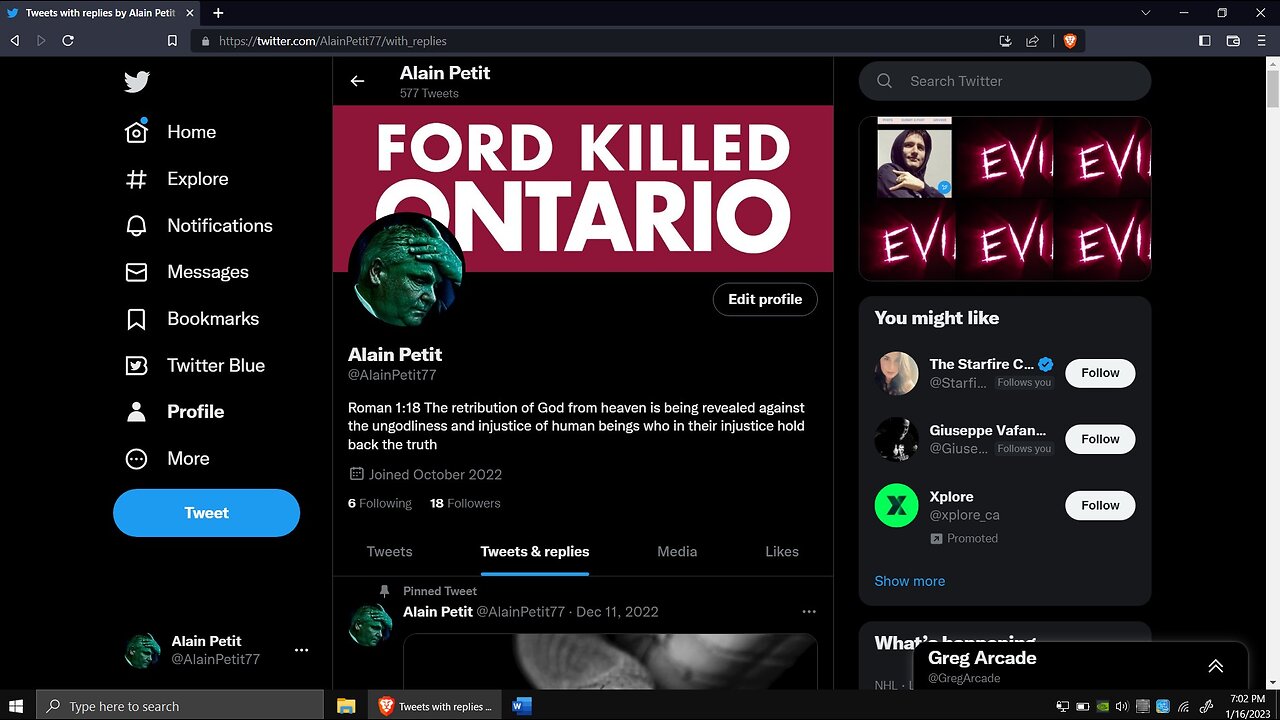Click the Giuseppe Vafan... account name
Screen dimensions: 1280x720
point(988,430)
